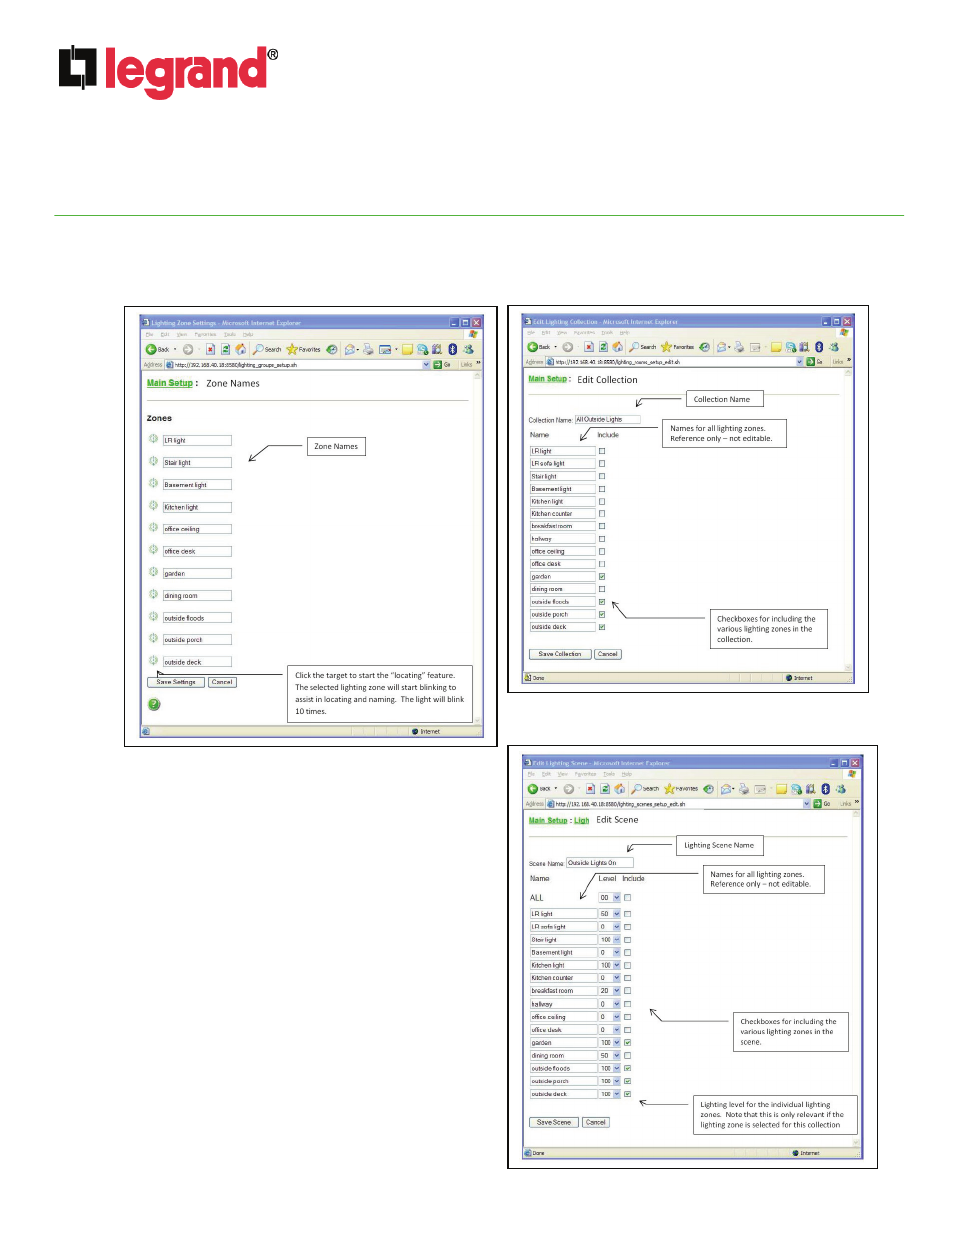
Task: Click the Collection Name text field
Action: pos(606,420)
